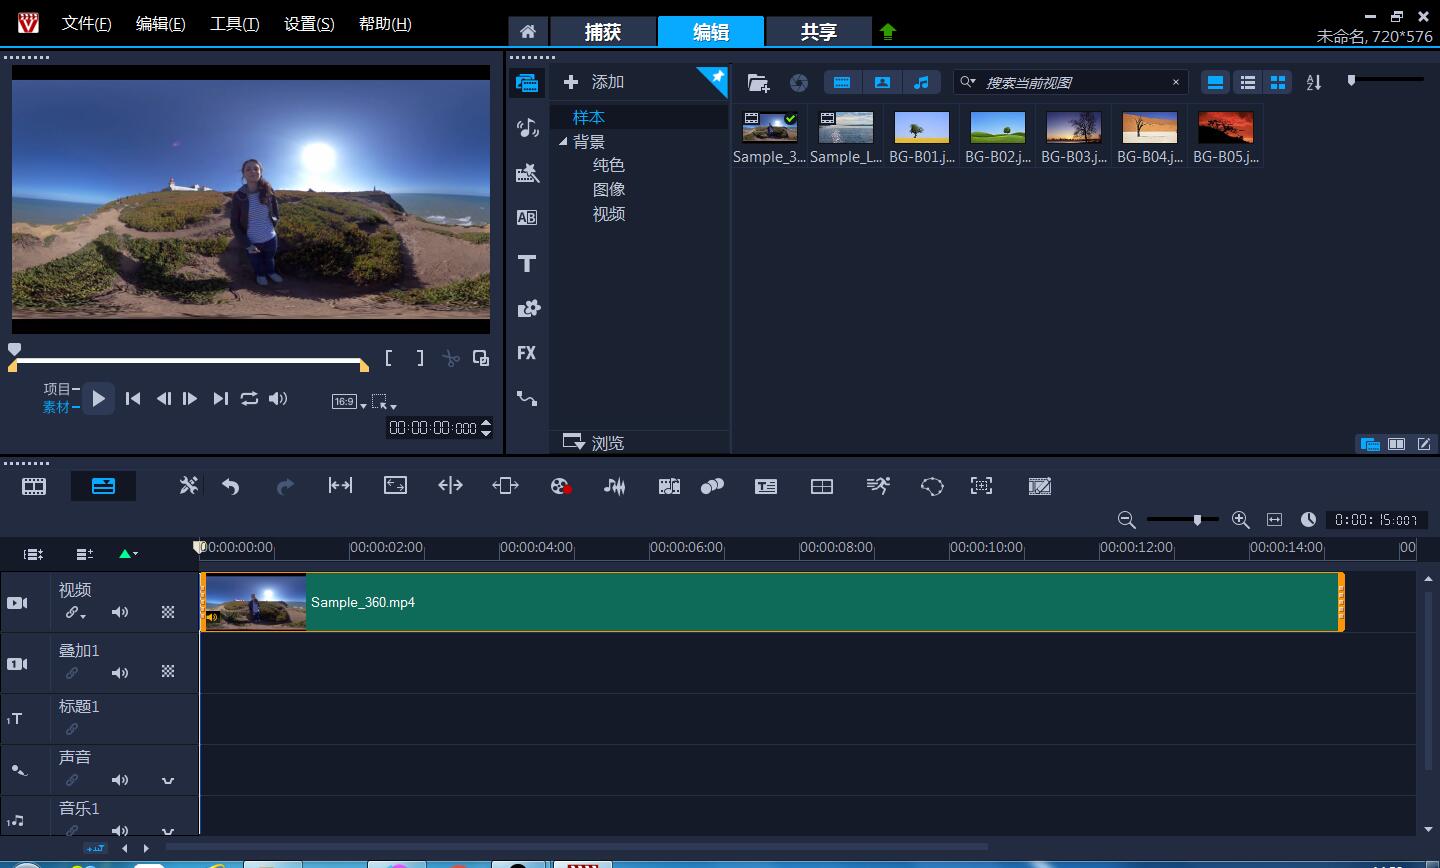Open Auto Music

[x=669, y=486]
